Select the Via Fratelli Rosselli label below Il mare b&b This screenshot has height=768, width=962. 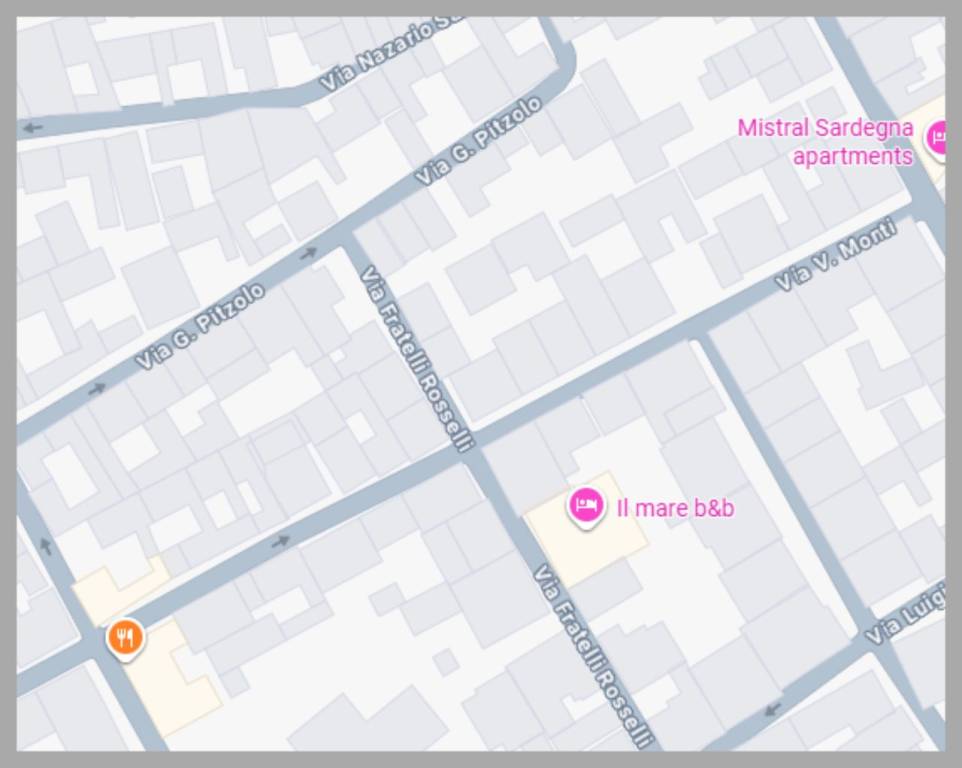click(591, 656)
